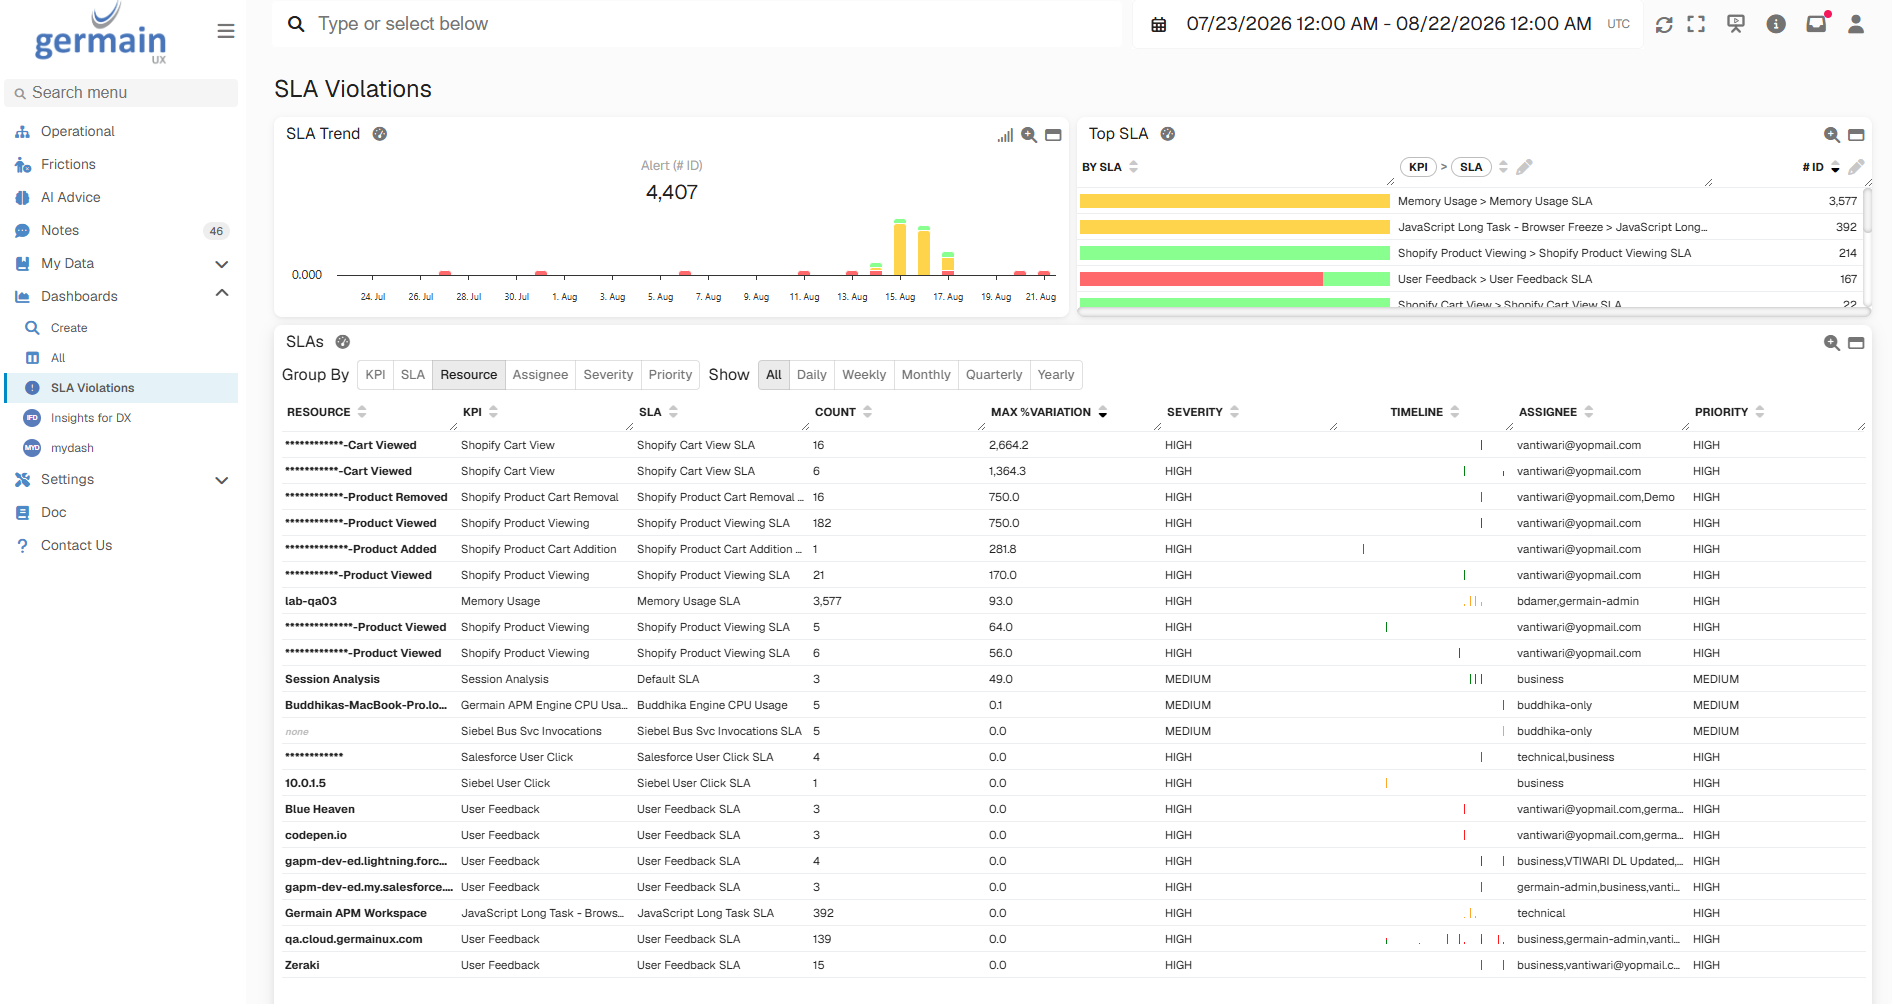The width and height of the screenshot is (1892, 1004).
Task: Open Insights for DX dashboard
Action: [x=91, y=418]
